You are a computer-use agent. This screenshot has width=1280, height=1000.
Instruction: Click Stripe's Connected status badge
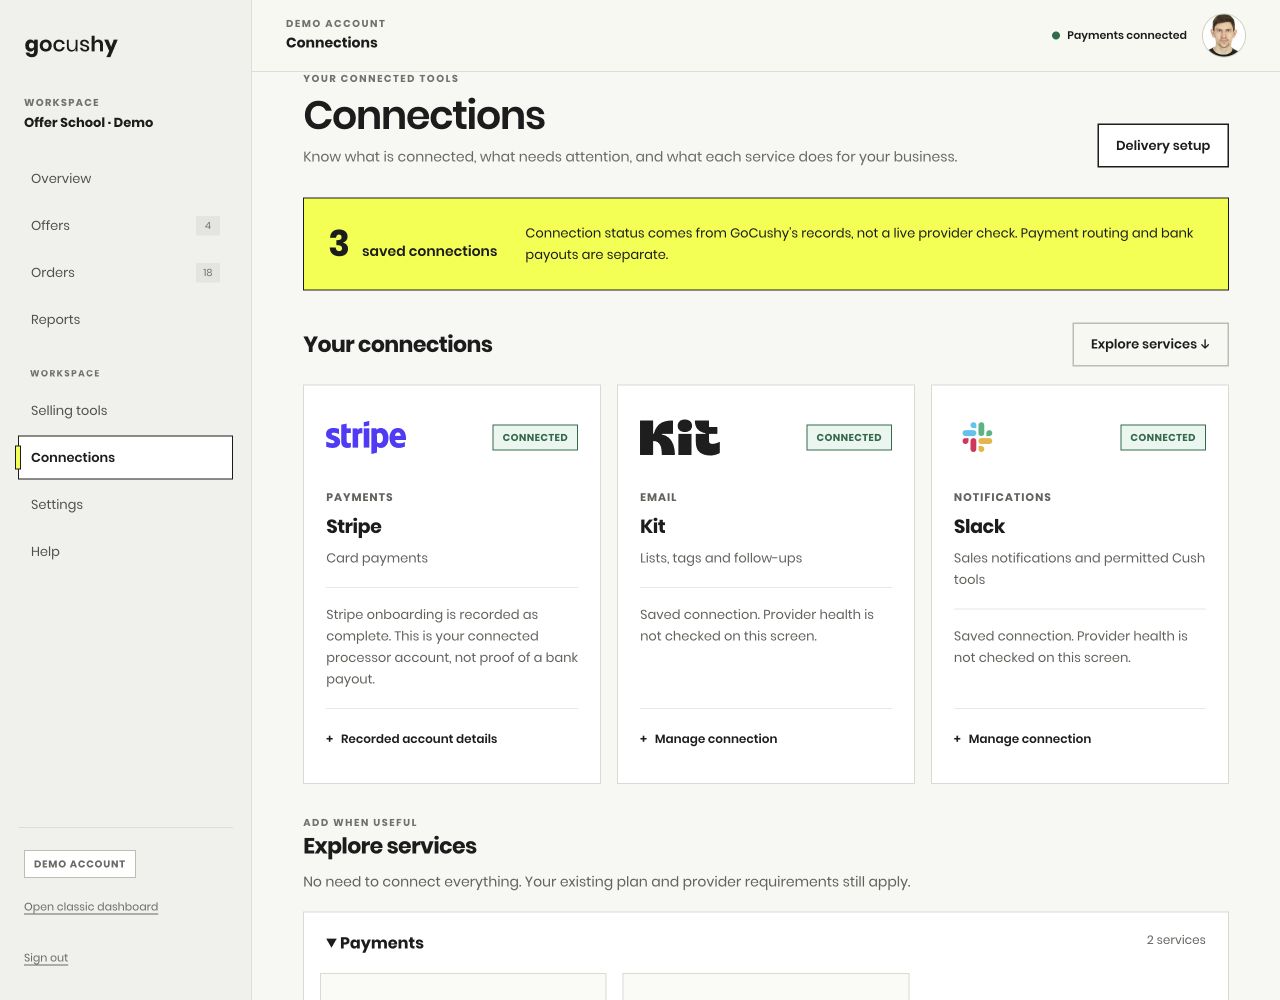coord(535,437)
